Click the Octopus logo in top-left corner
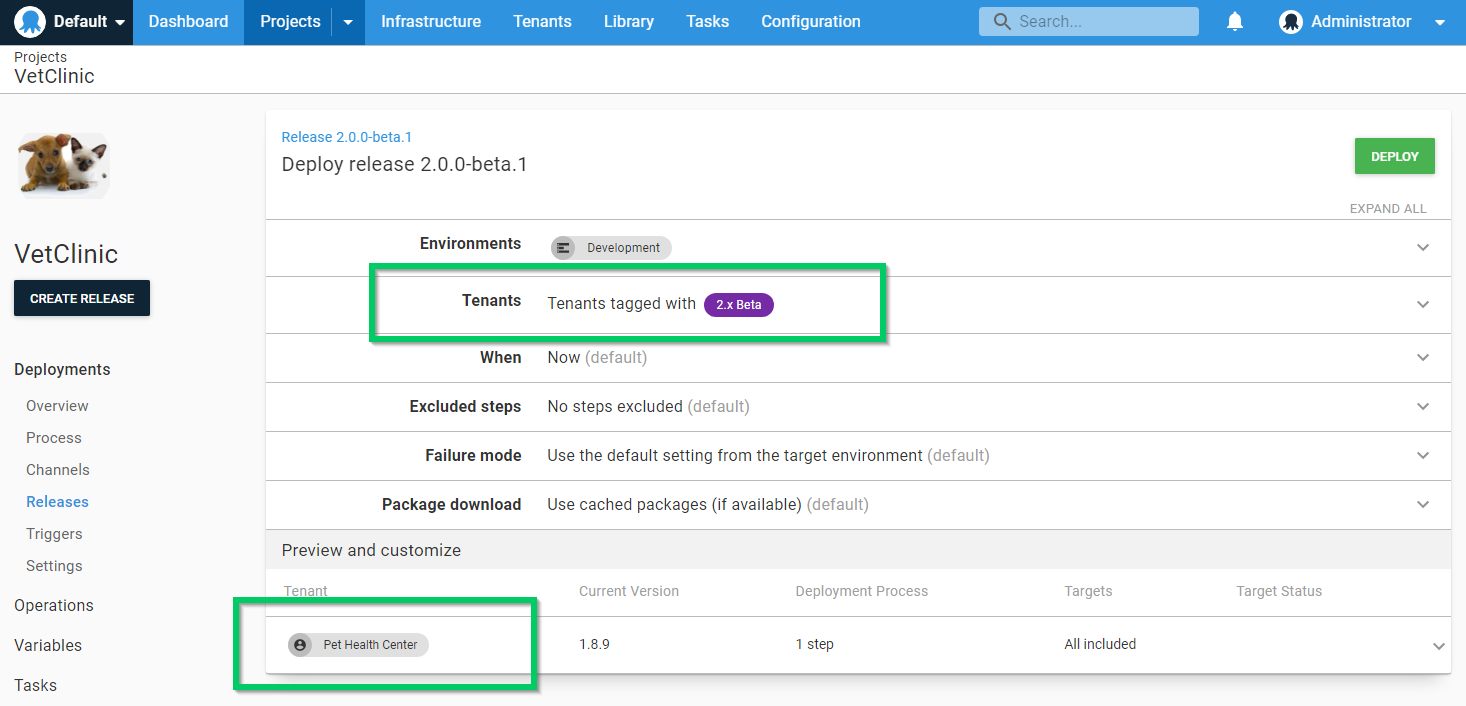The width and height of the screenshot is (1466, 706). click(30, 22)
